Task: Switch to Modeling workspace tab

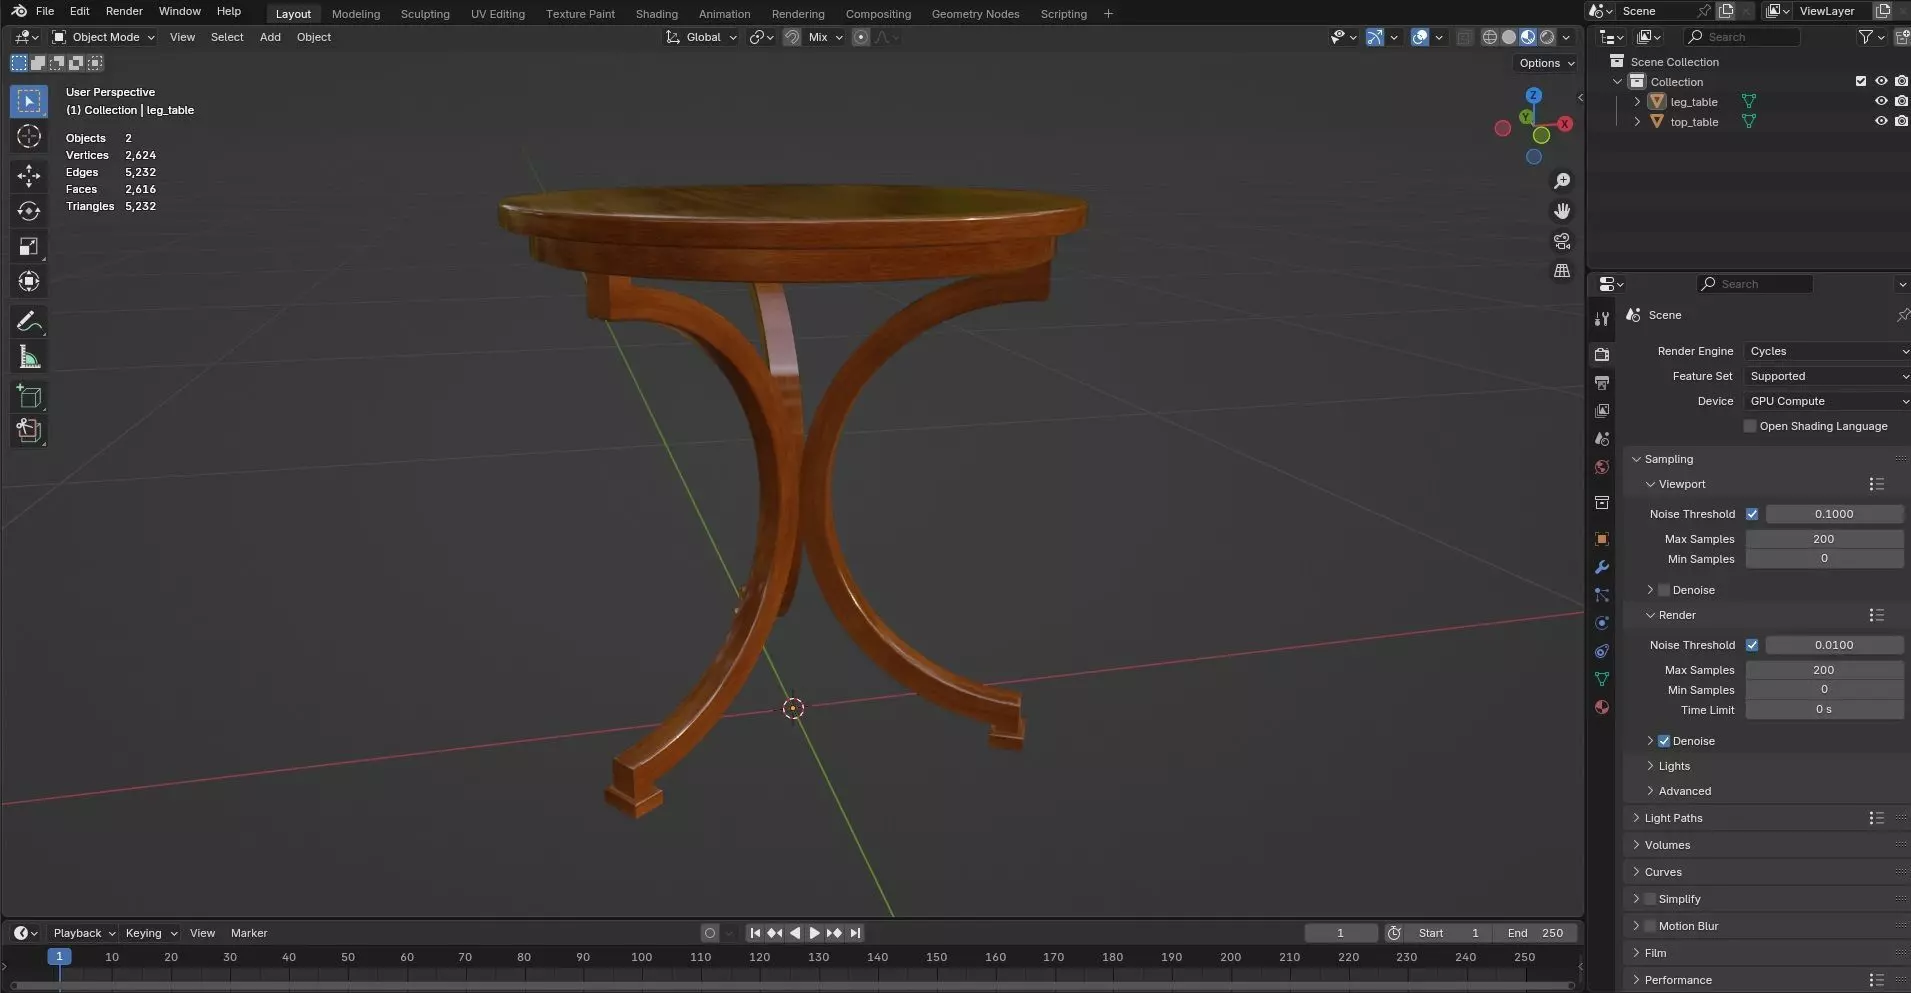Action: (356, 14)
